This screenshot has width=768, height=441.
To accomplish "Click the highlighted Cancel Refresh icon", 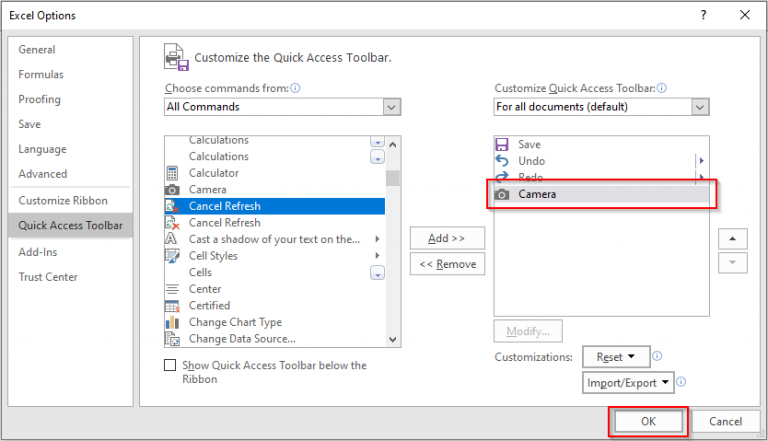I will (x=172, y=206).
